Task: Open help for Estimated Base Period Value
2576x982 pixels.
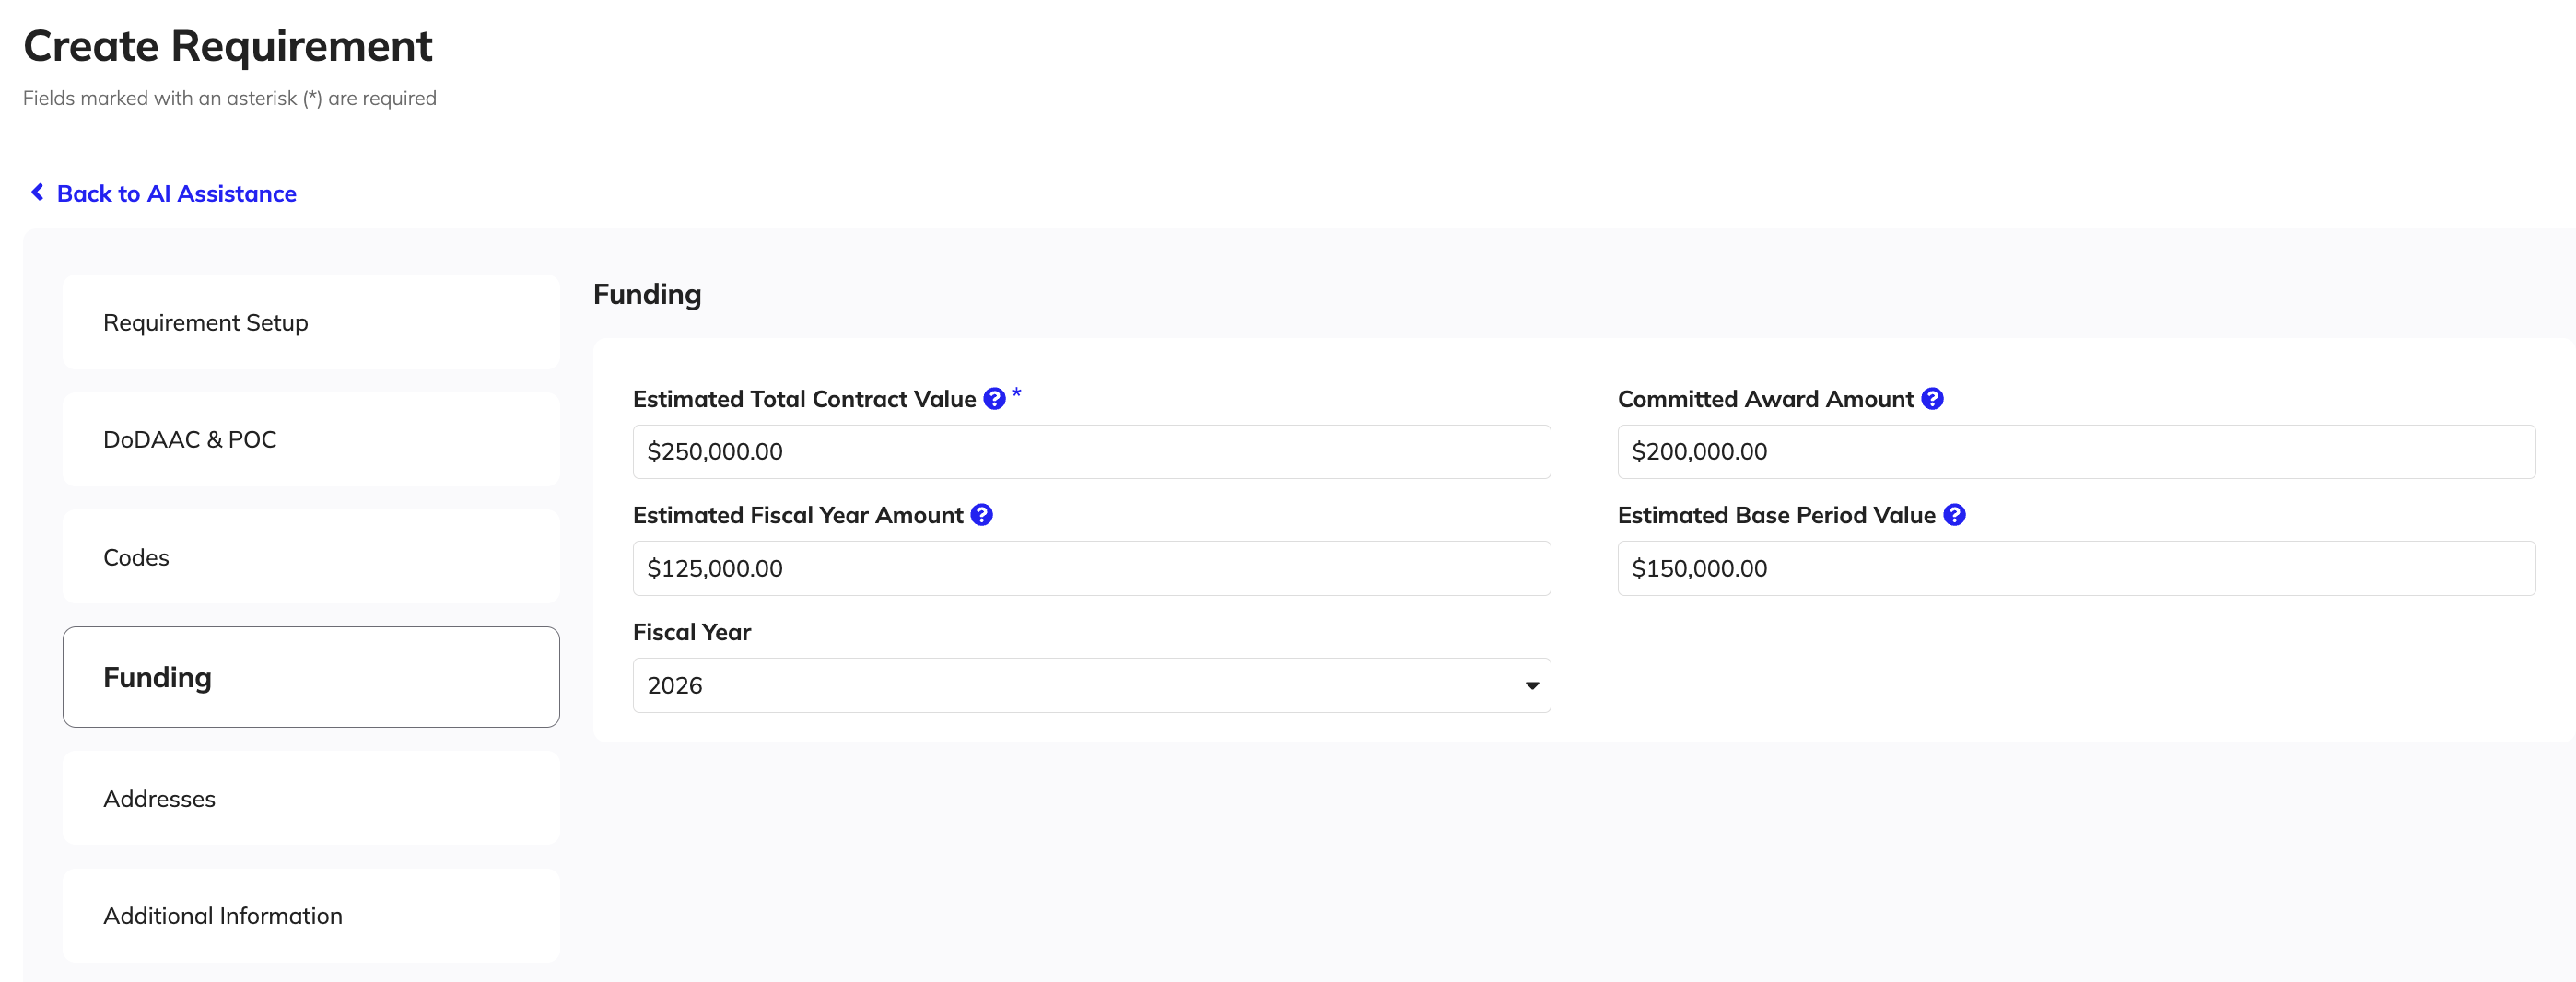Action: [1954, 515]
